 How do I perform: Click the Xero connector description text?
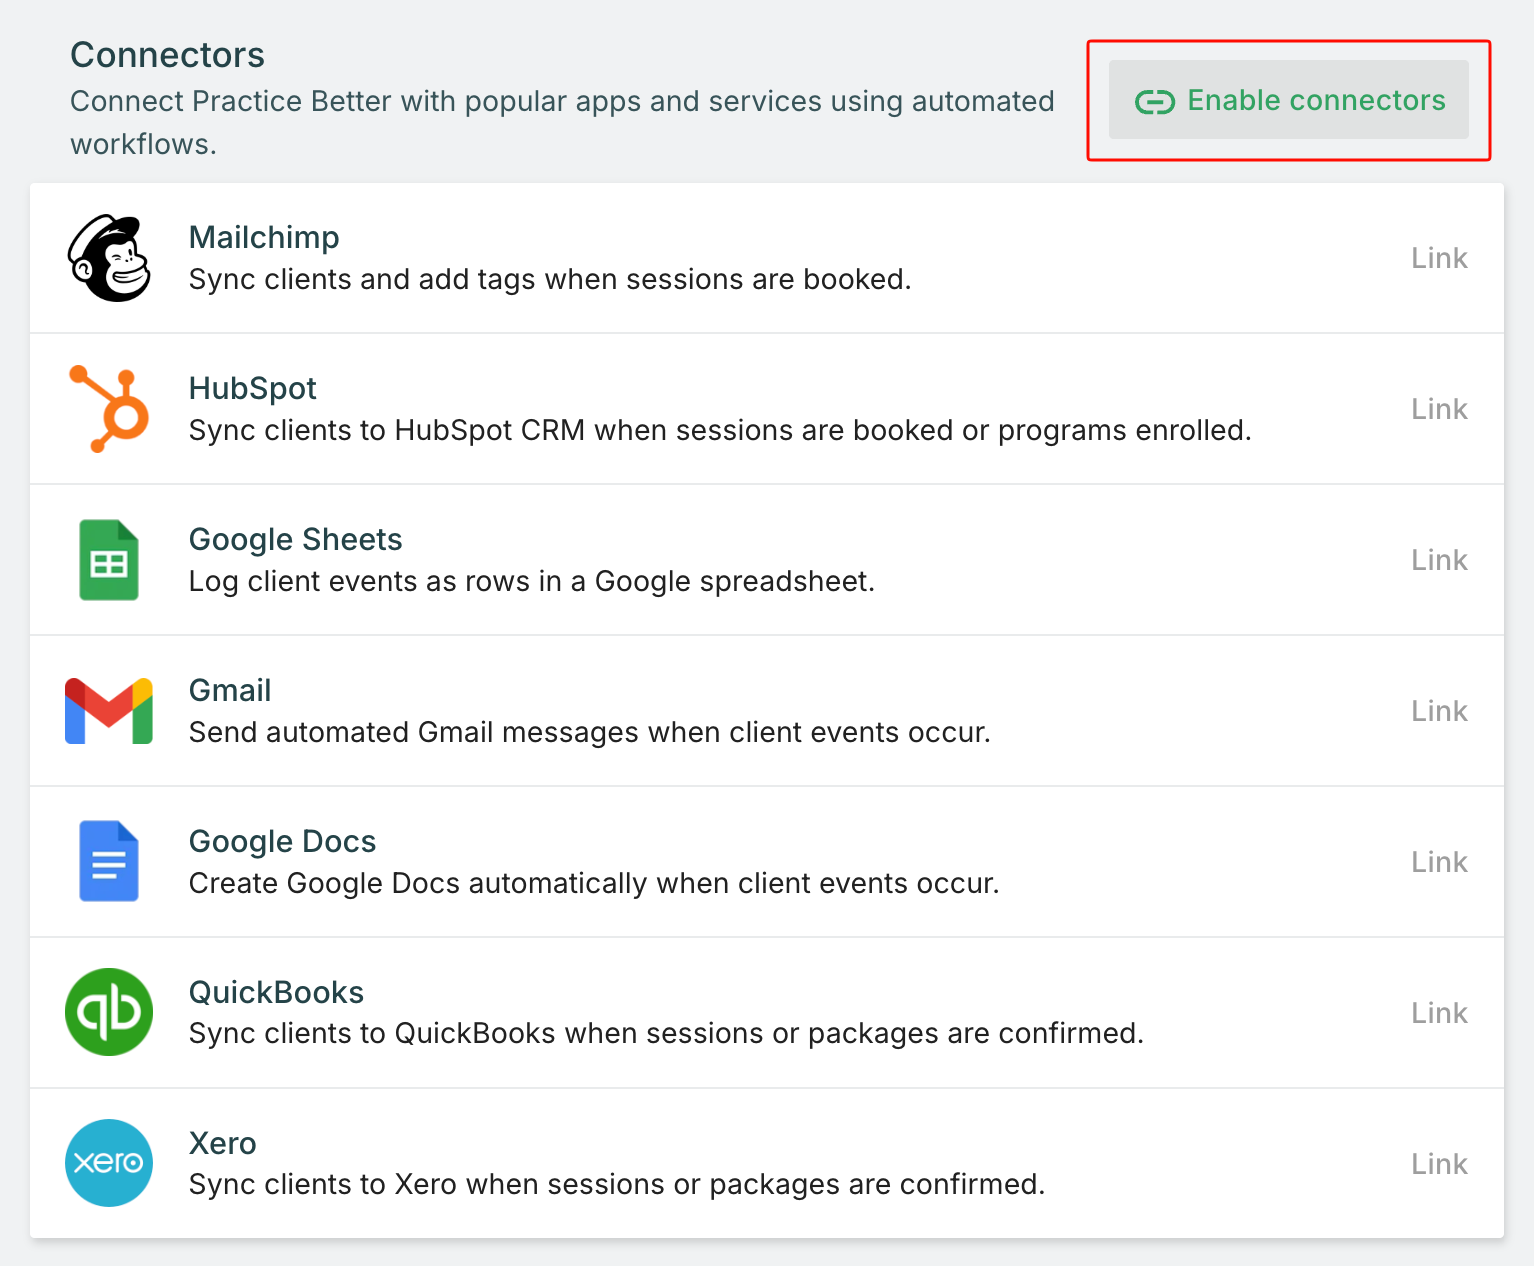tap(616, 1184)
